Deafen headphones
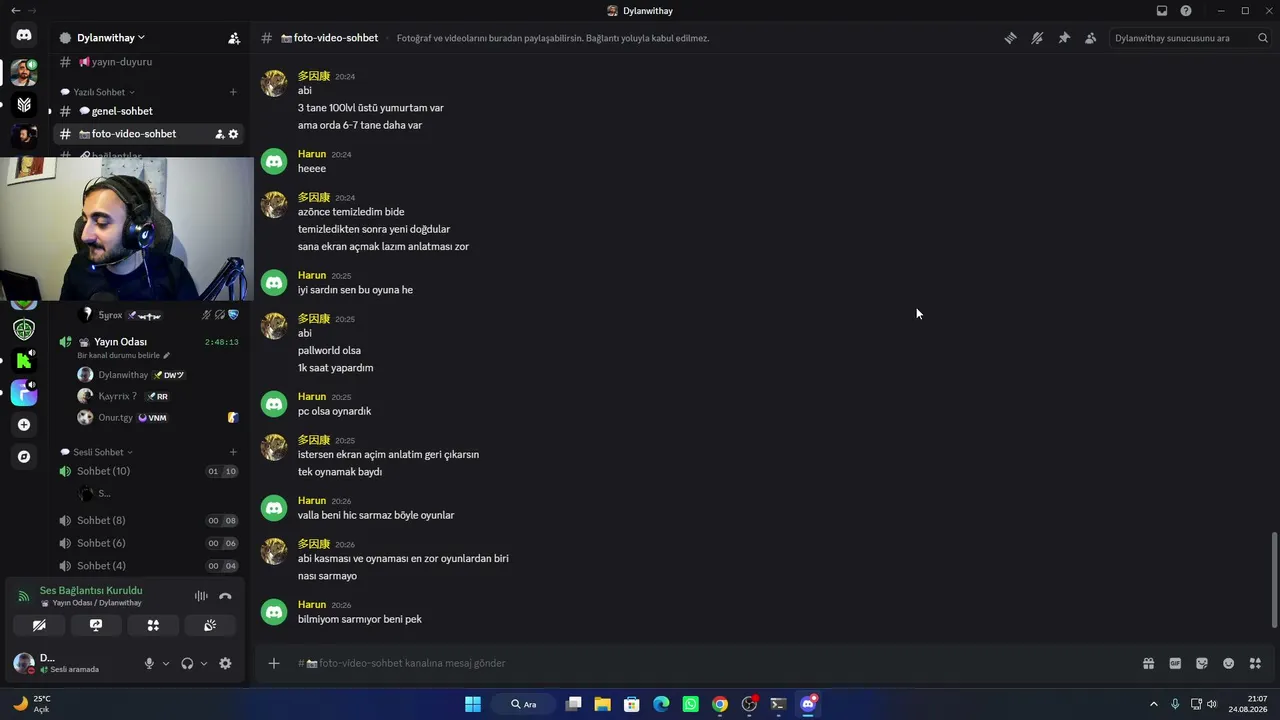The width and height of the screenshot is (1280, 720). coord(187,663)
